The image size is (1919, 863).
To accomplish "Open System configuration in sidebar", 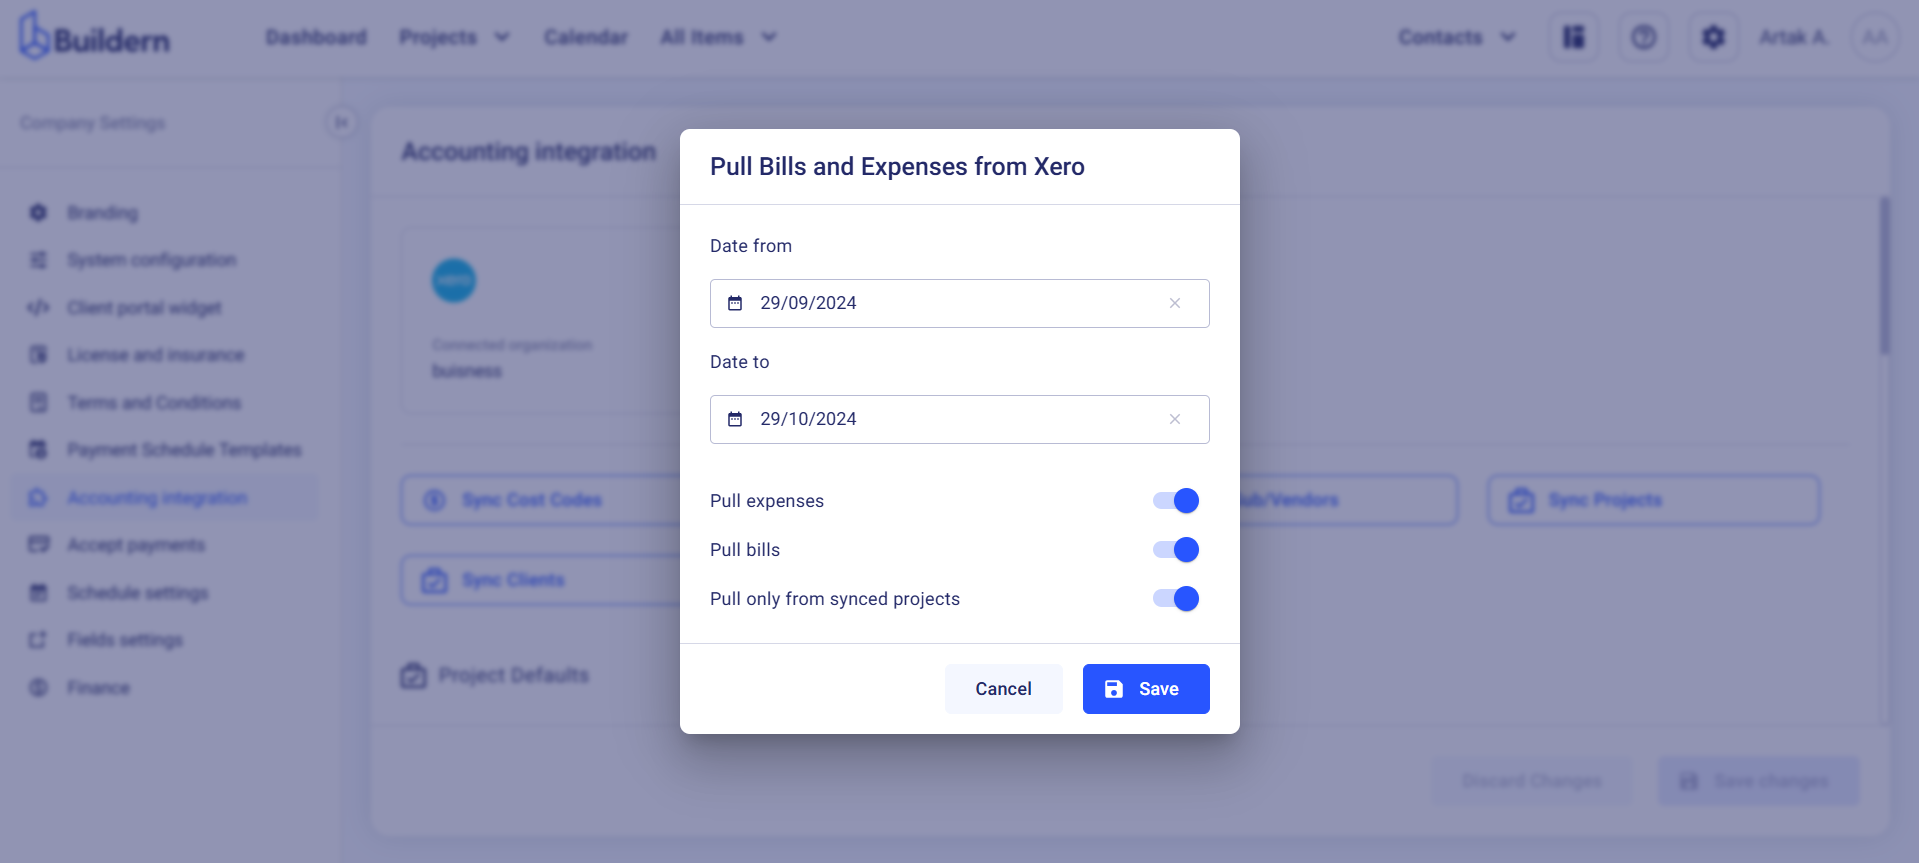I will point(165,260).
